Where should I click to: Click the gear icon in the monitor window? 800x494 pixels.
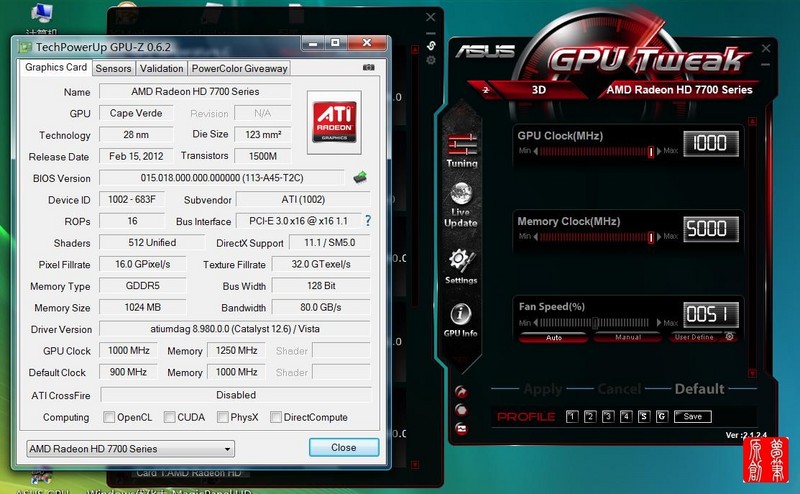pyautogui.click(x=431, y=60)
